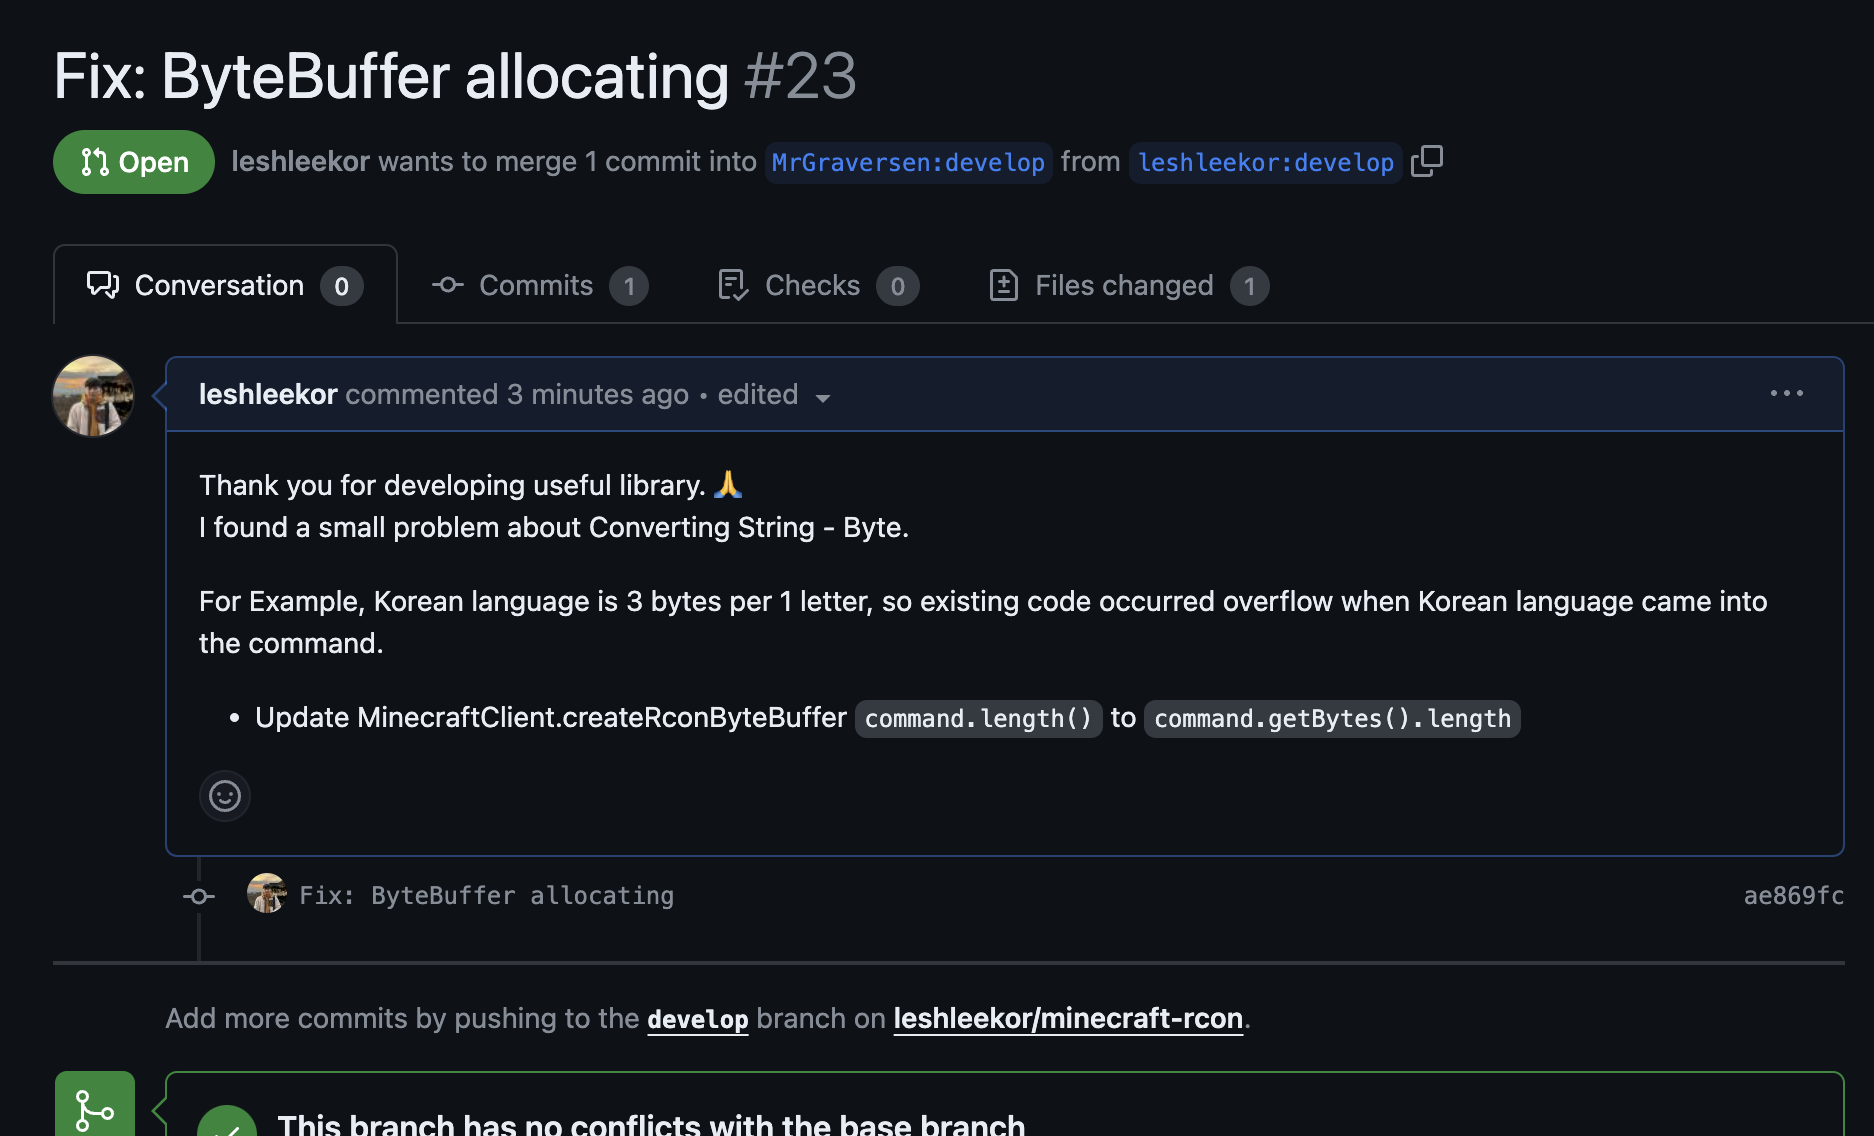Click the leshleekor profile avatar beside comment
The image size is (1874, 1136).
pos(93,396)
